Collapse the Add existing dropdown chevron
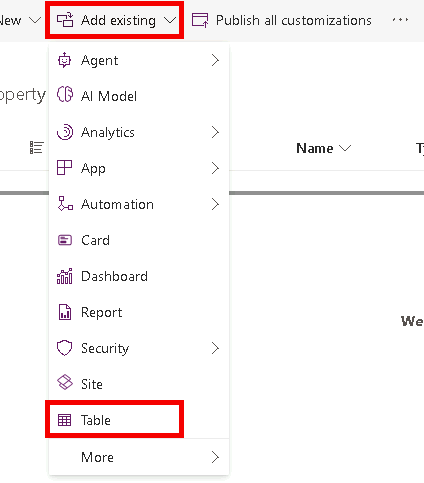Screen dimensions: 424x483 click(170, 20)
